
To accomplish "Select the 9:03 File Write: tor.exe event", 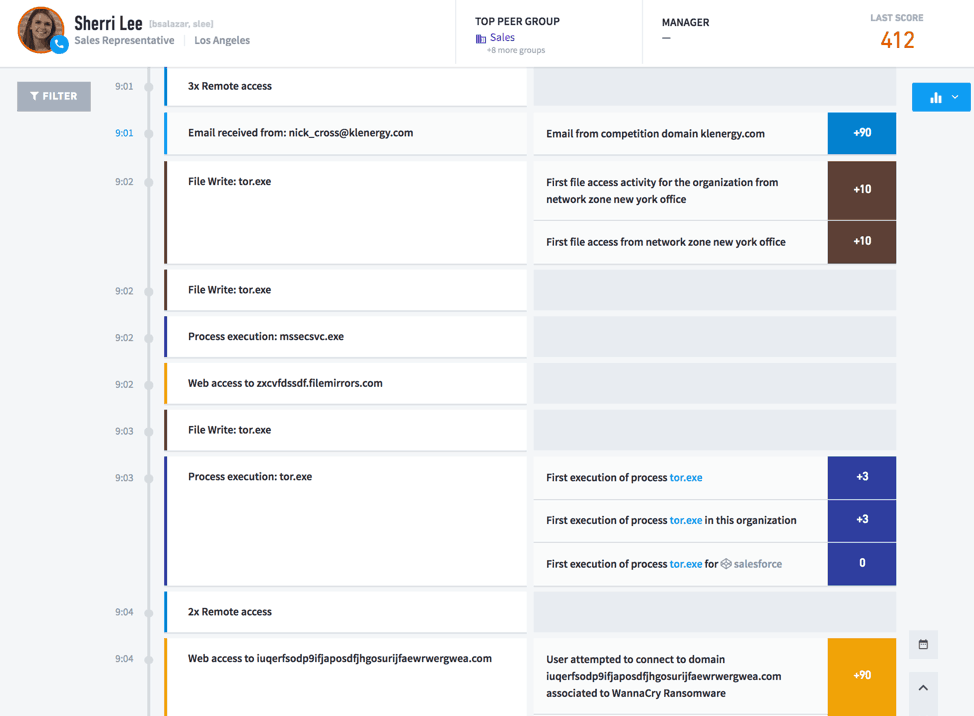I will click(x=345, y=430).
